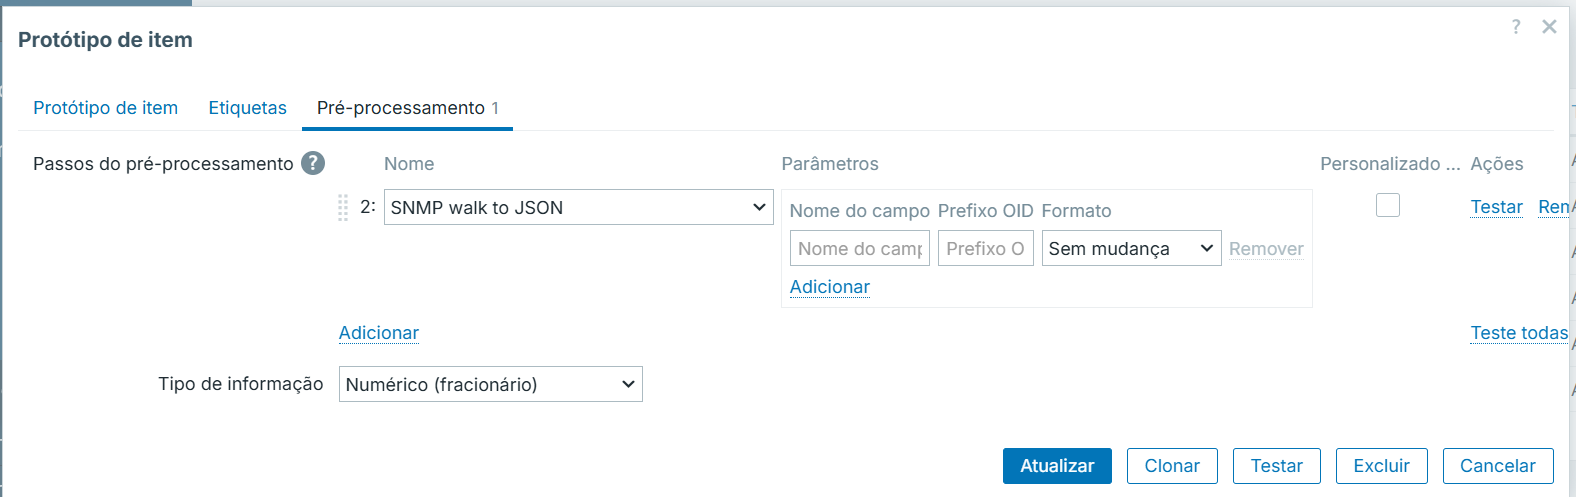Screen dimensions: 1576x497
Task: Enable the Personalizado checkbox
Action: tap(1388, 205)
